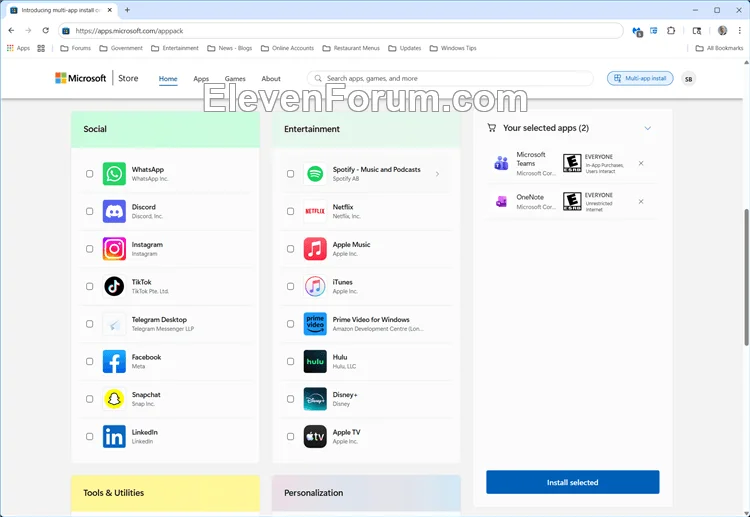Check the Hulu checkbox

pyautogui.click(x=290, y=362)
